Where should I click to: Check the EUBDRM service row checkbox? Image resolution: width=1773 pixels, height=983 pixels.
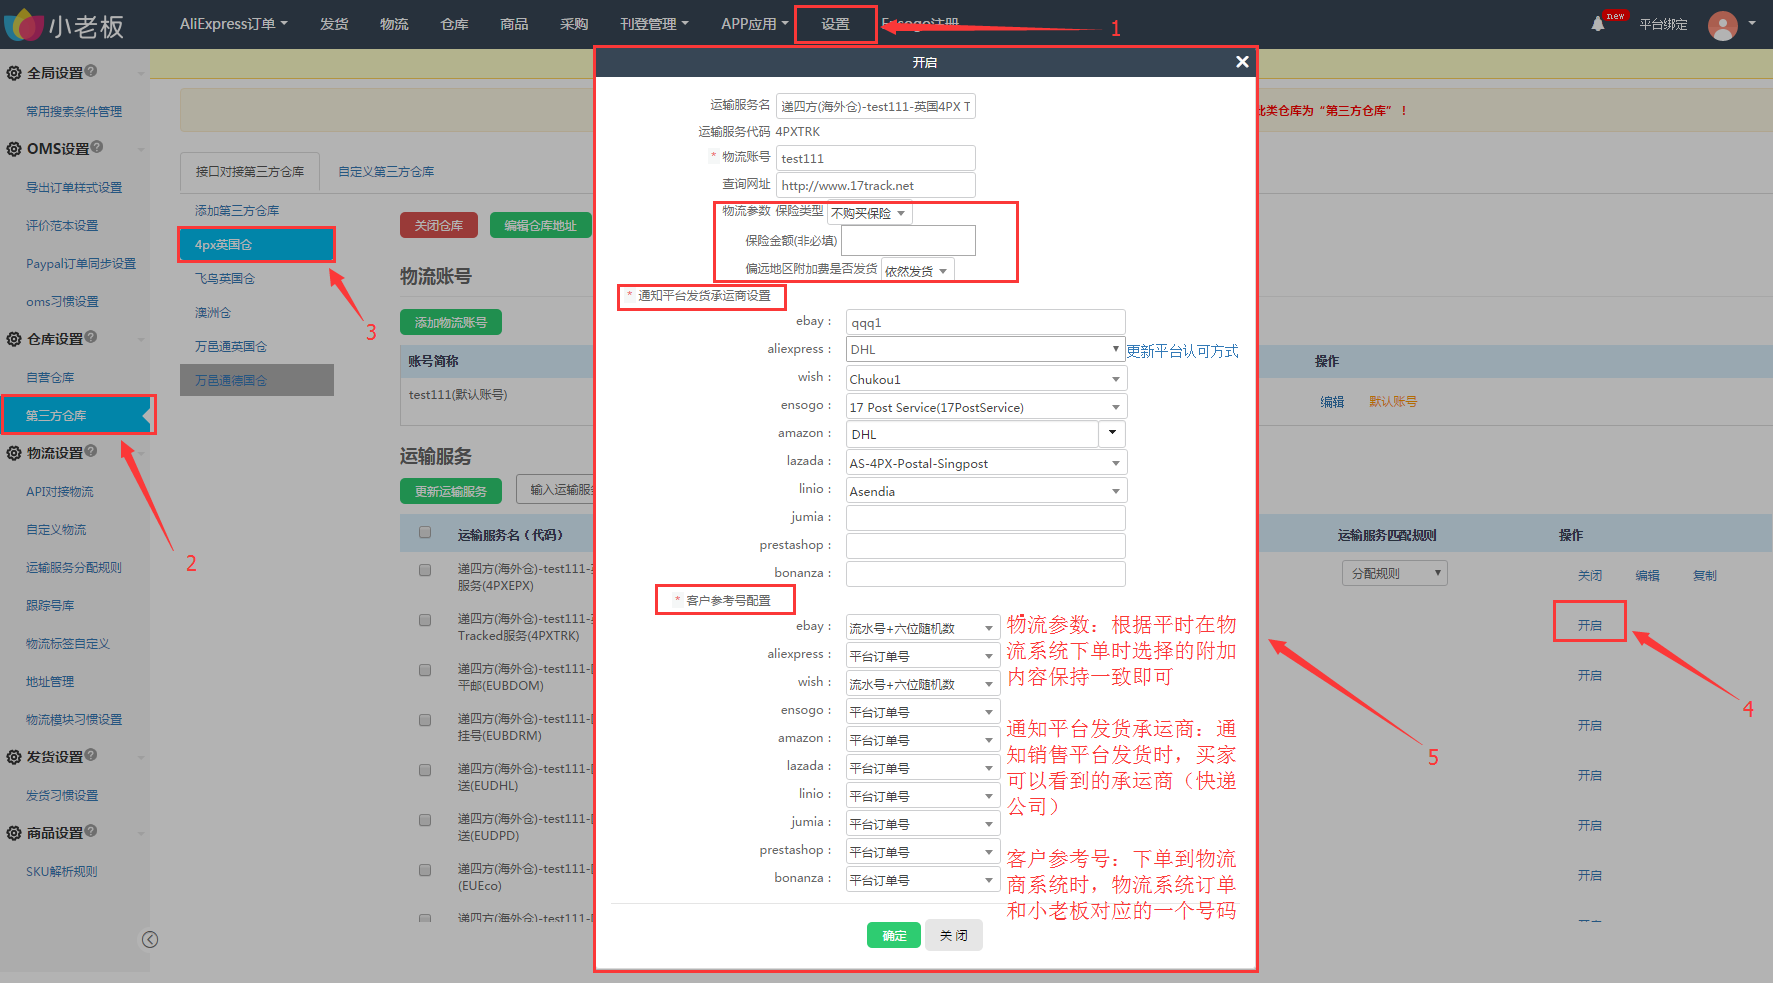tap(425, 720)
